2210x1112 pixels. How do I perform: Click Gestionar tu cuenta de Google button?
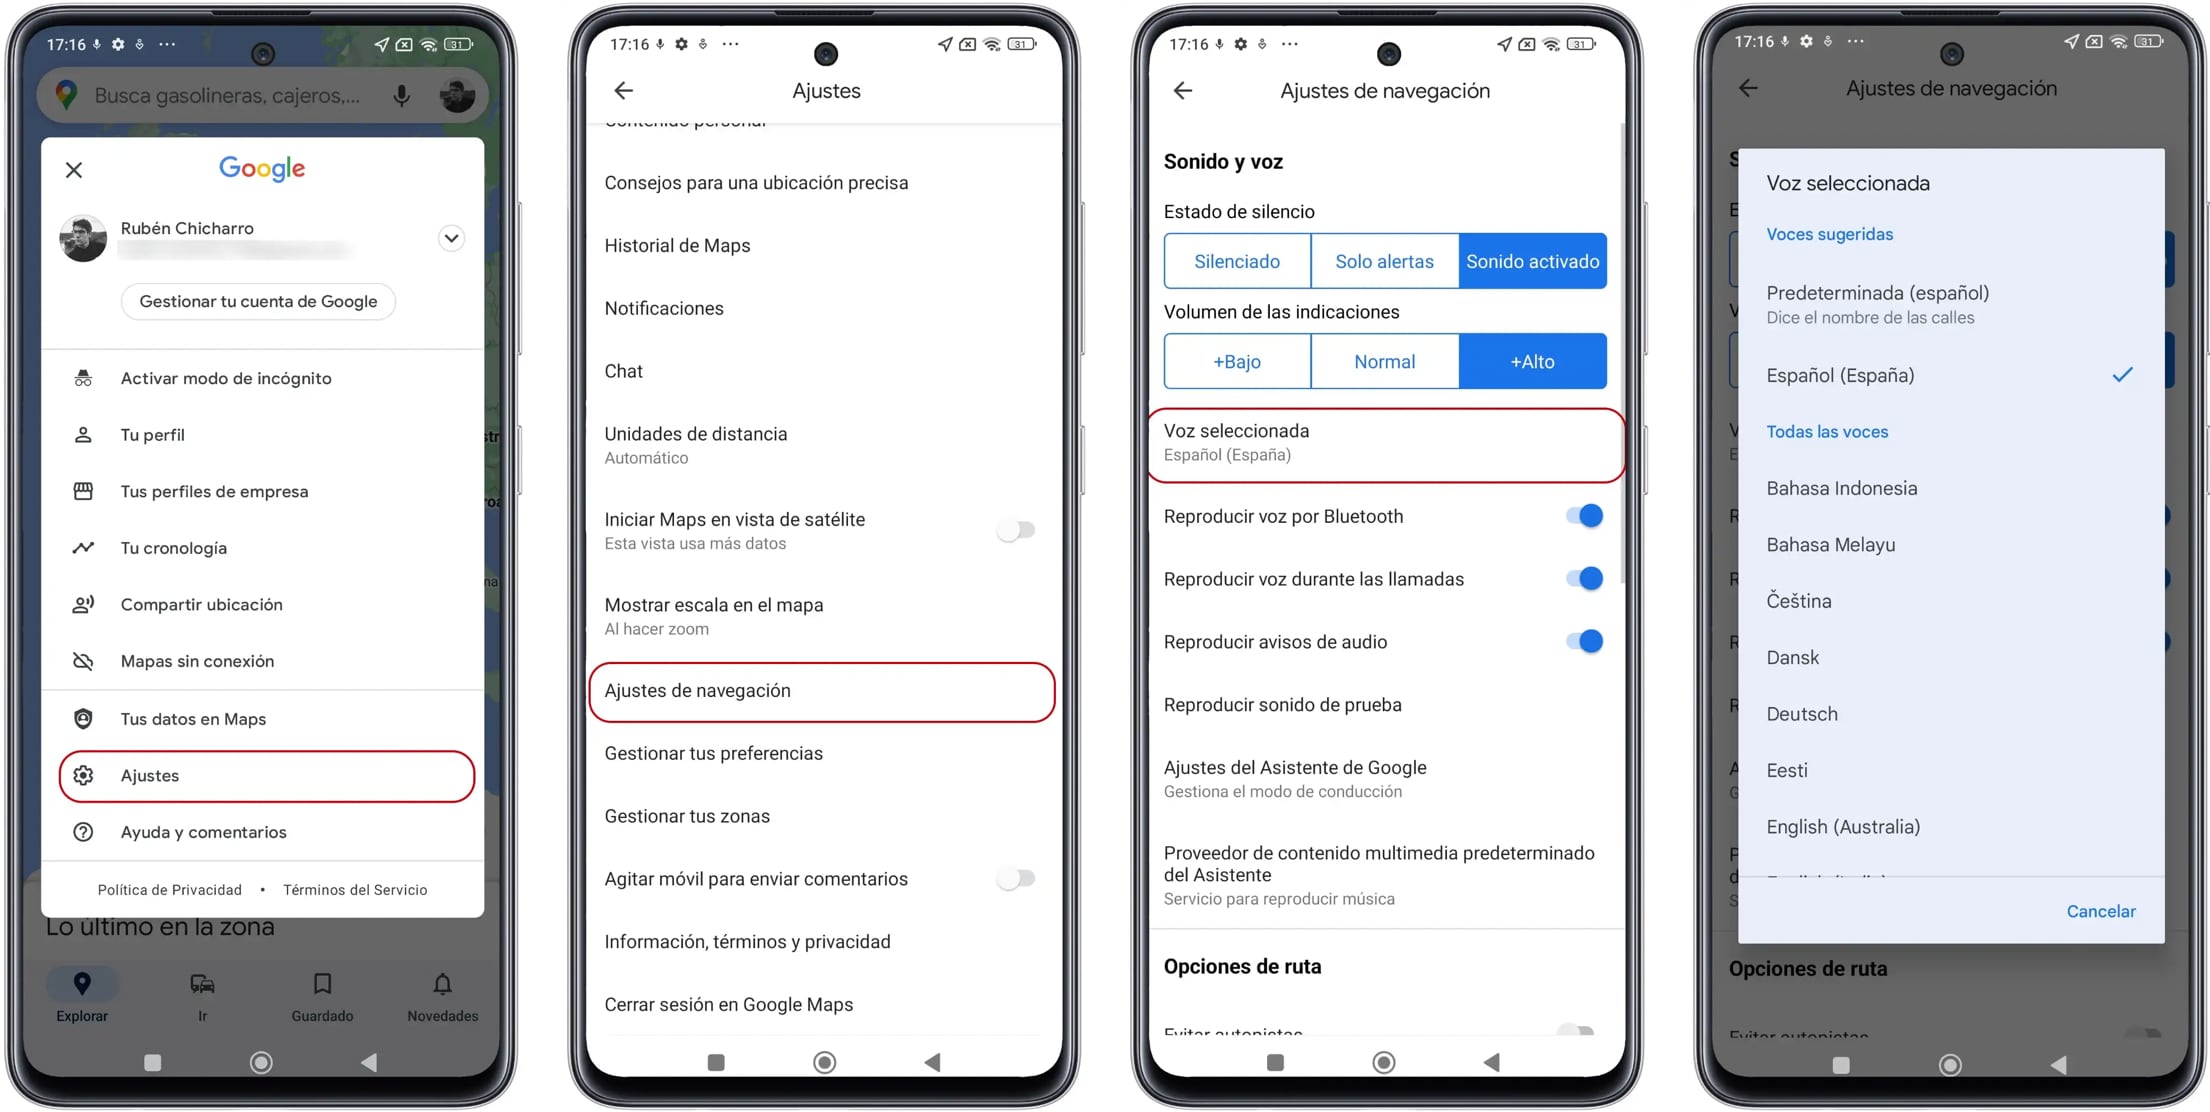tap(262, 301)
